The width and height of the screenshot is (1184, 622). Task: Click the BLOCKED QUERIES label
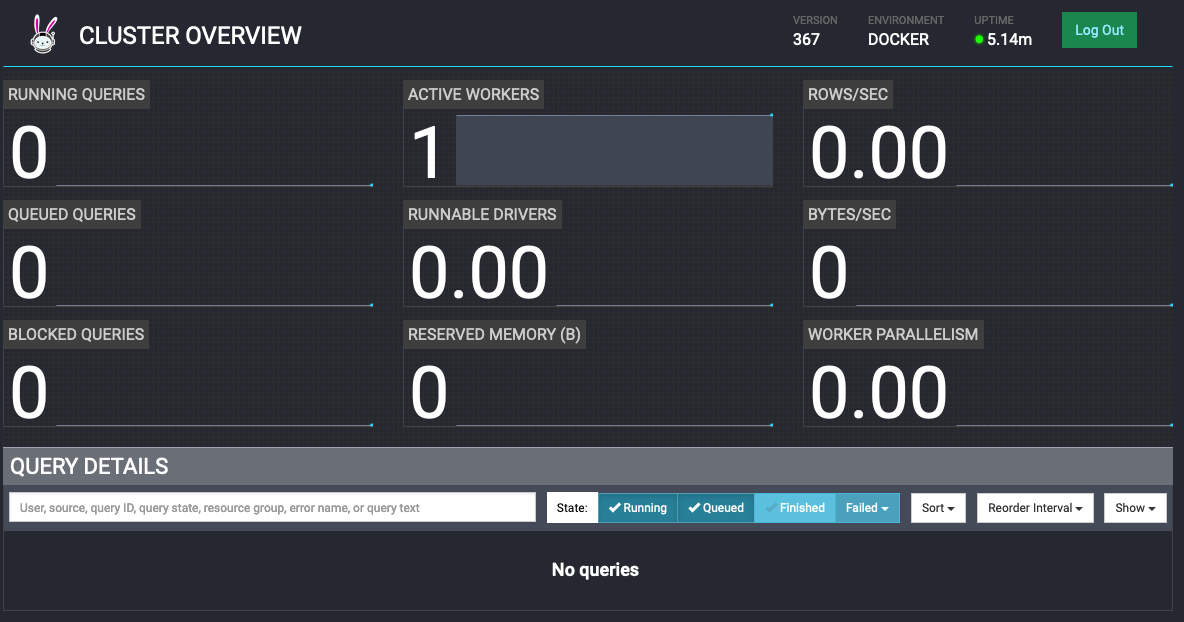pyautogui.click(x=76, y=334)
